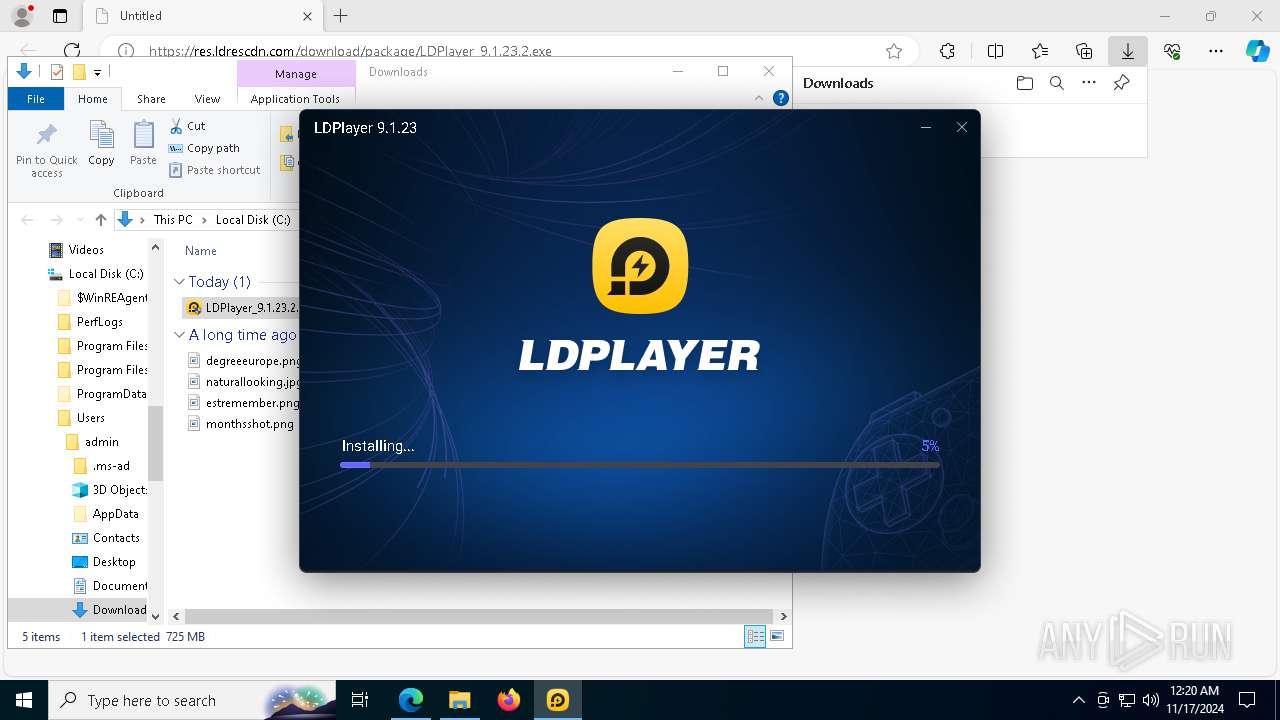Image resolution: width=1280 pixels, height=720 pixels.
Task: Pin the Edge Downloads panel
Action: pyautogui.click(x=1122, y=83)
